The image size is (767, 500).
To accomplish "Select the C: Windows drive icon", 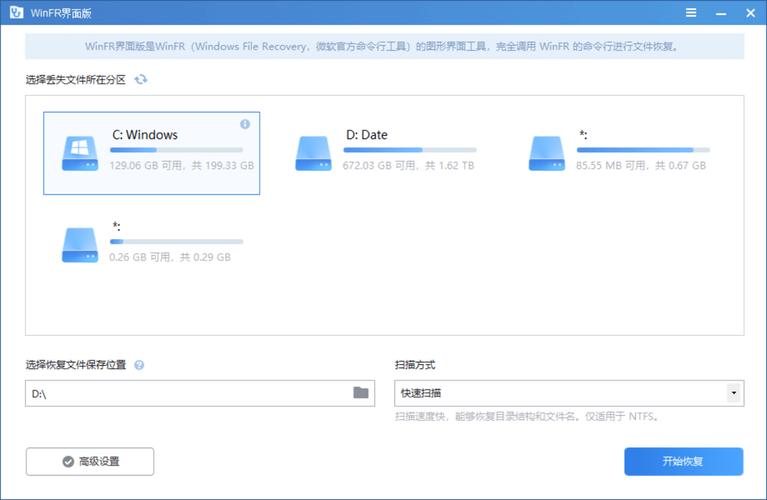I will (80, 153).
